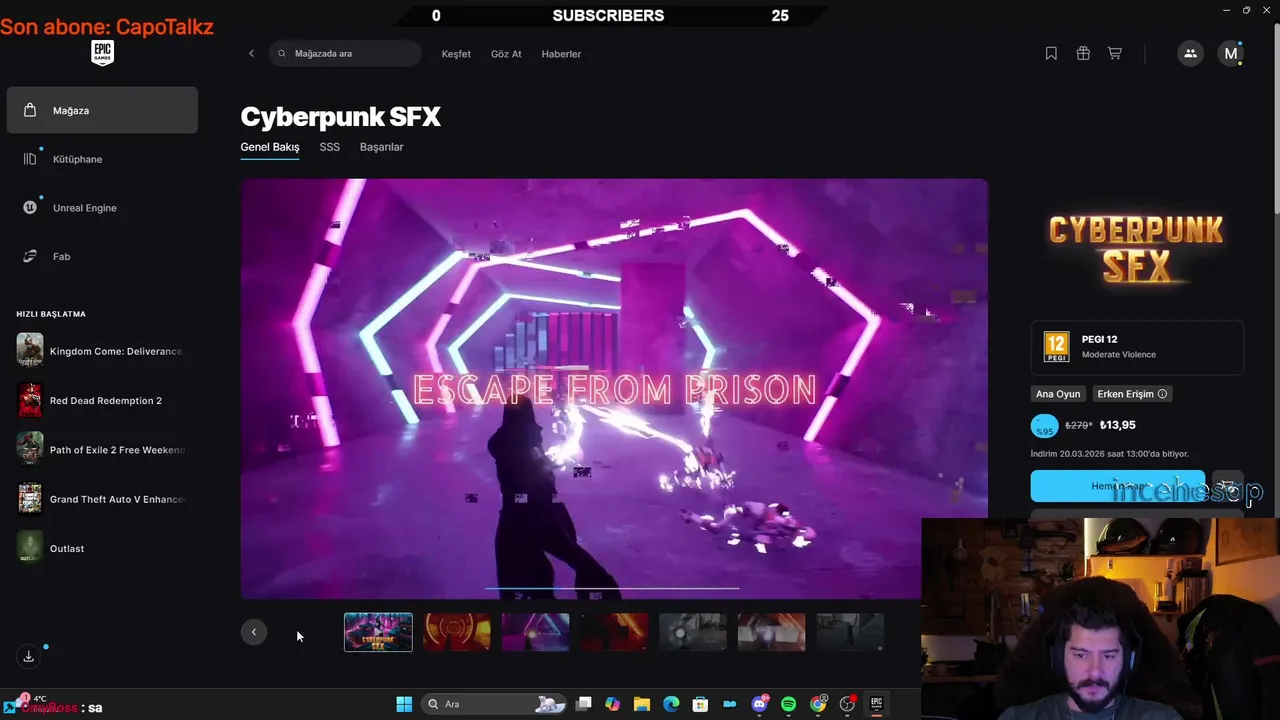Select the first Cyberpunk SFX thumbnail

tap(378, 632)
